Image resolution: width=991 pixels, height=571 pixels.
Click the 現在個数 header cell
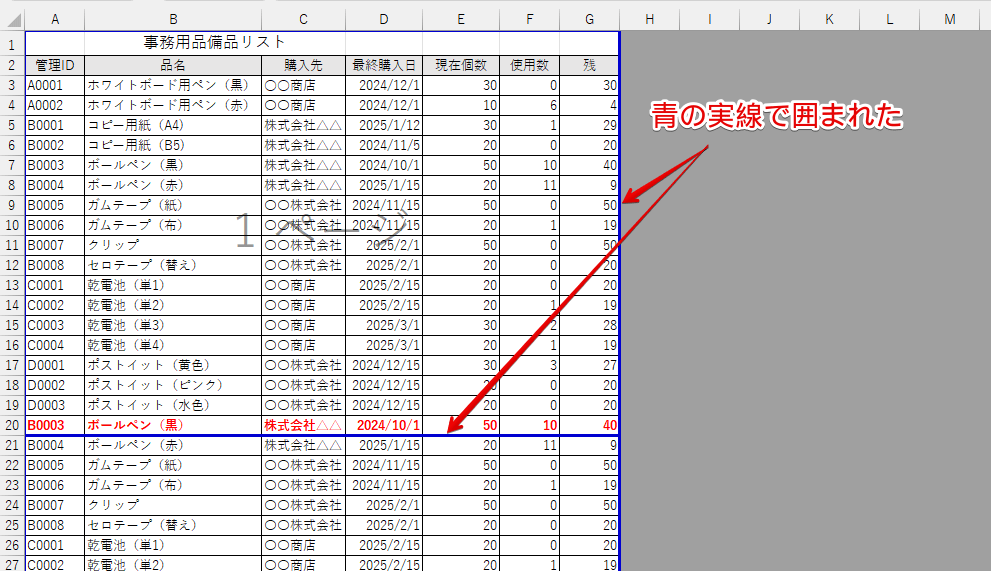coord(461,65)
